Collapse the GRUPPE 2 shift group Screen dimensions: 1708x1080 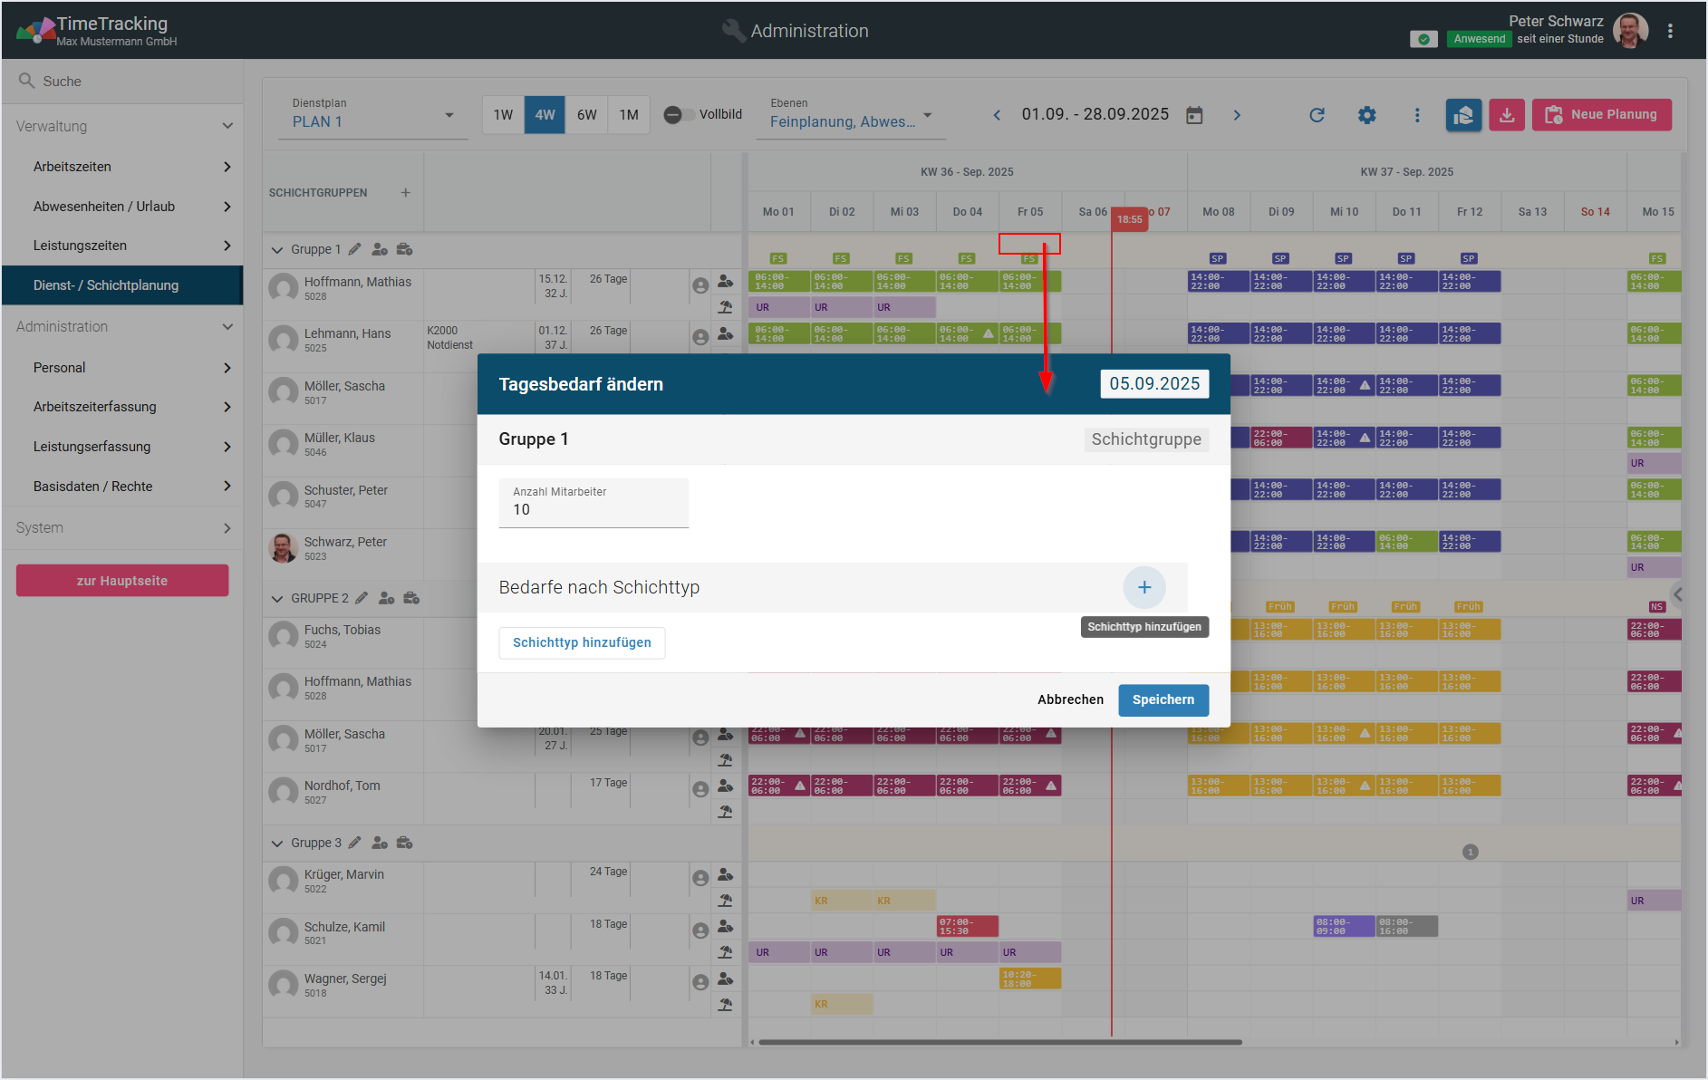click(277, 599)
